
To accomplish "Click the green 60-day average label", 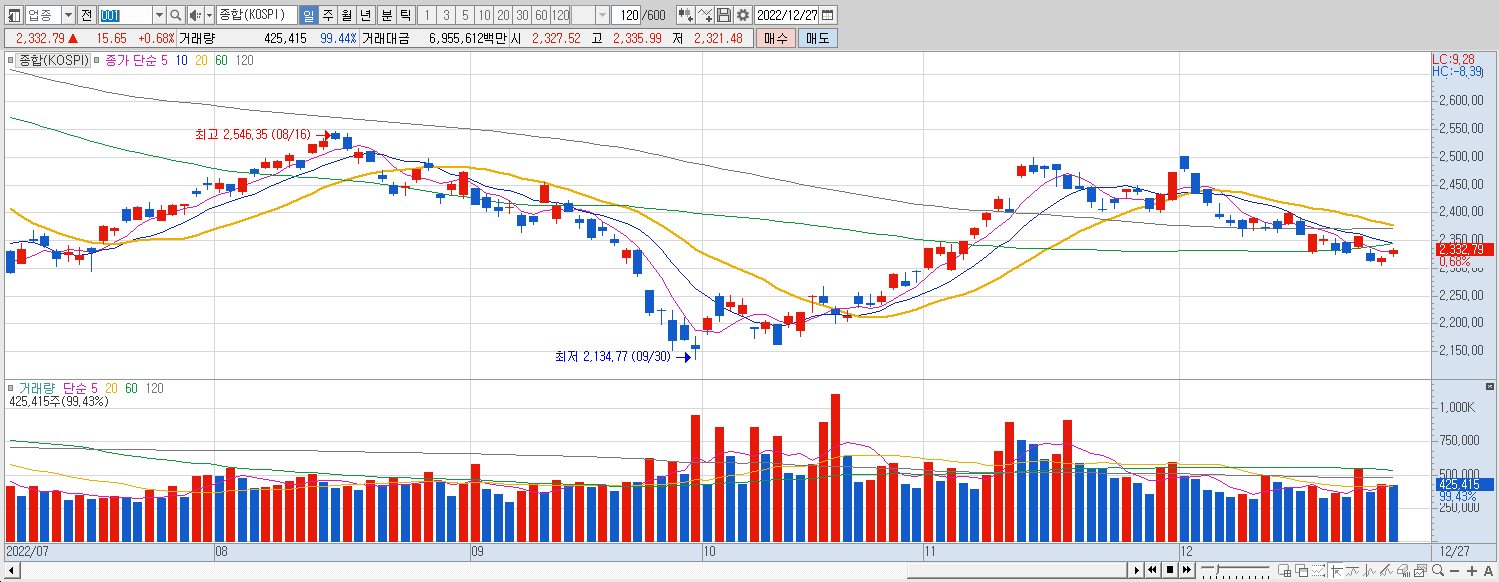I will click(x=221, y=61).
